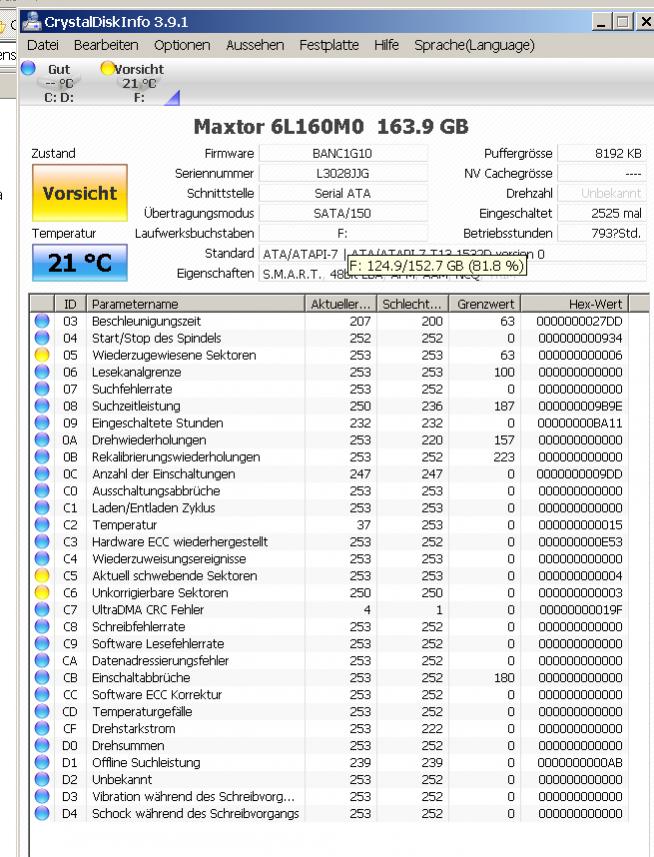
Task: Select the Software ECC Korrektur row text
Action: click(157, 695)
